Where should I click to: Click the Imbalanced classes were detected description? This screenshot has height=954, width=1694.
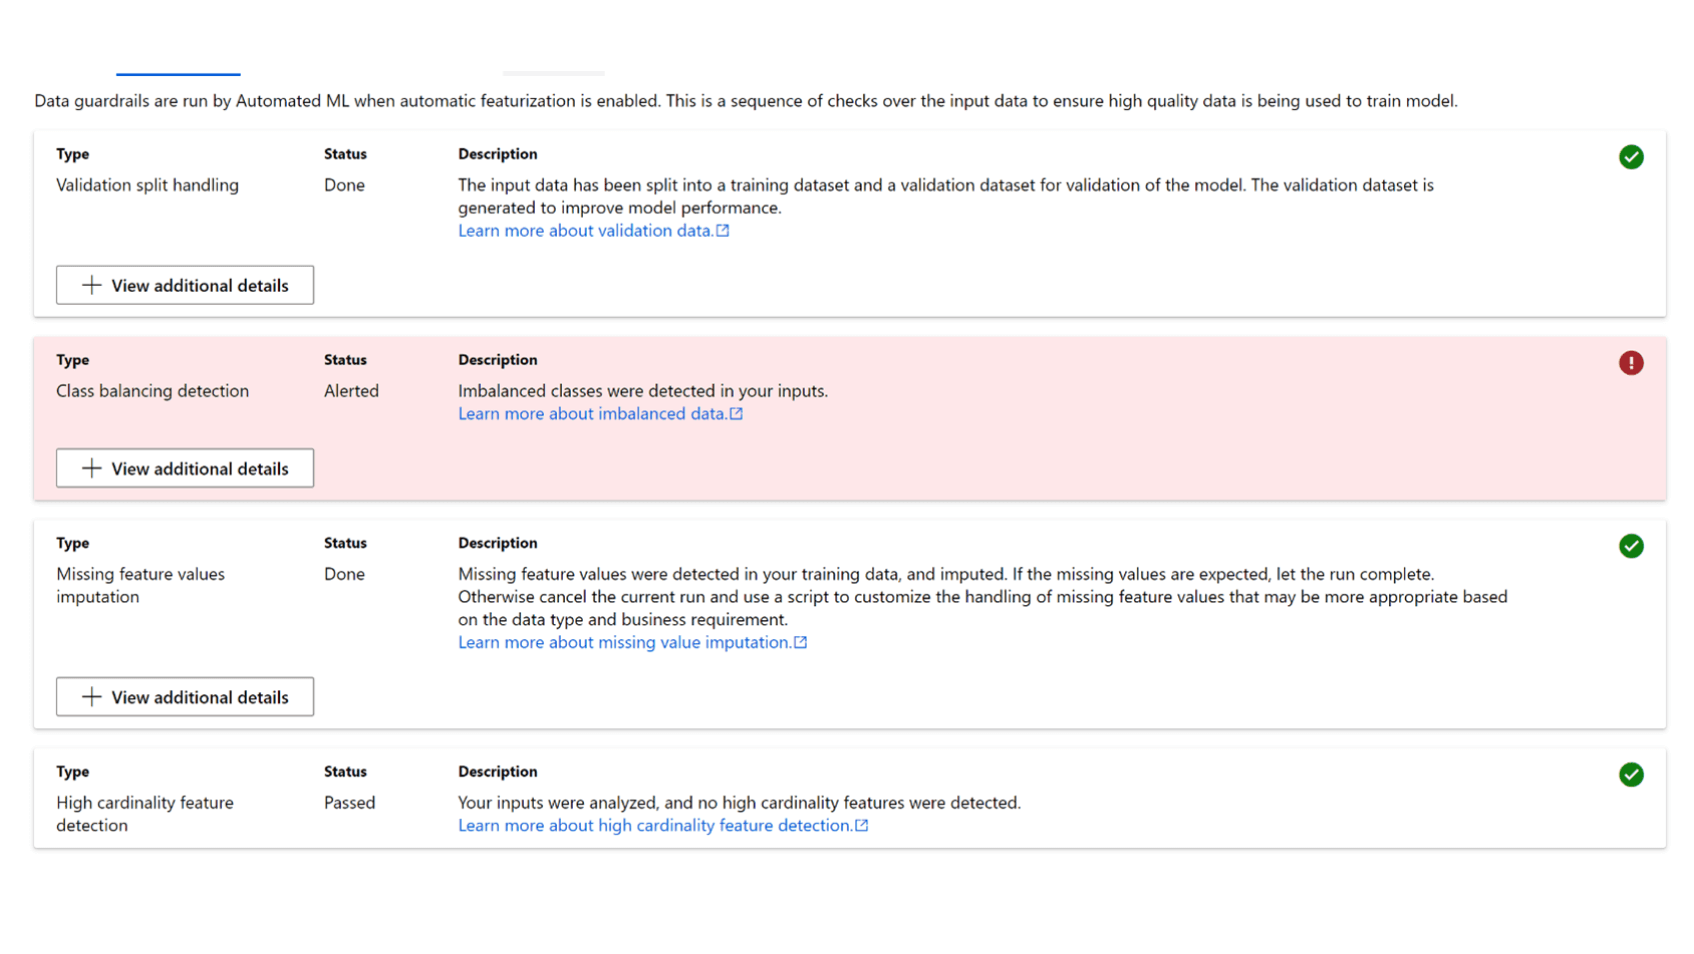point(642,391)
